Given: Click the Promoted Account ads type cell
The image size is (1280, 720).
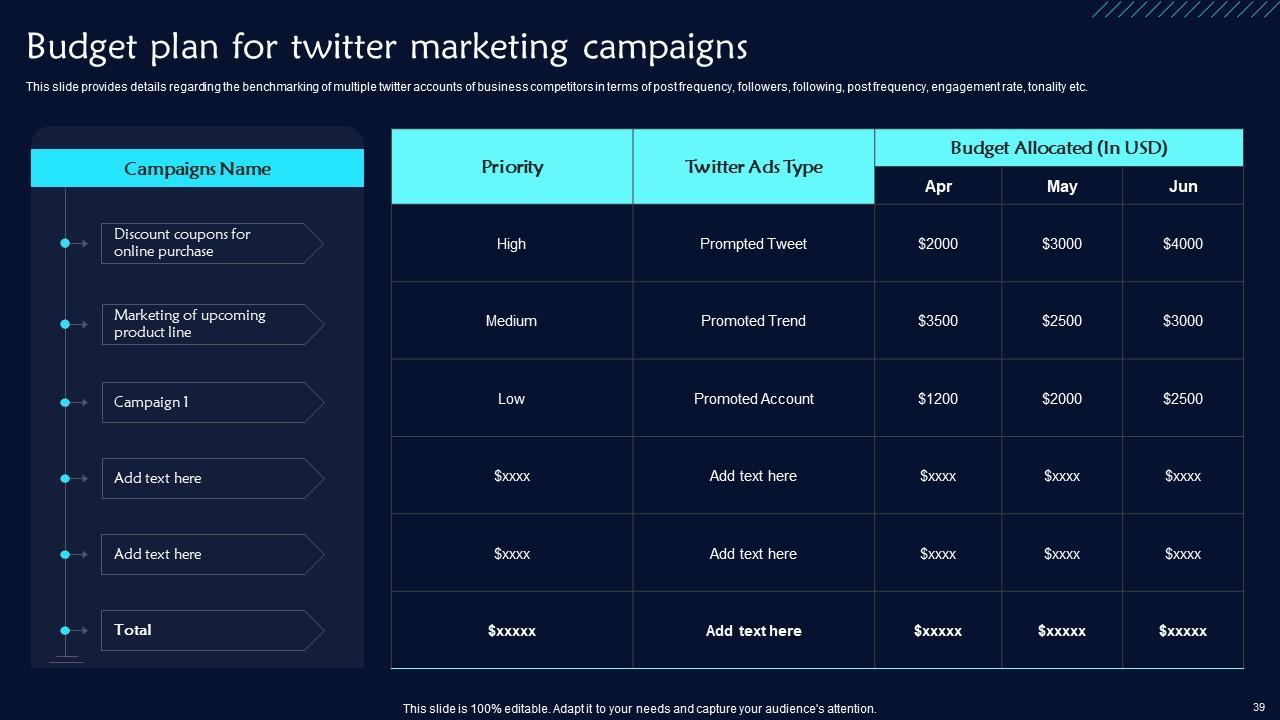Looking at the screenshot, I should click(753, 399).
